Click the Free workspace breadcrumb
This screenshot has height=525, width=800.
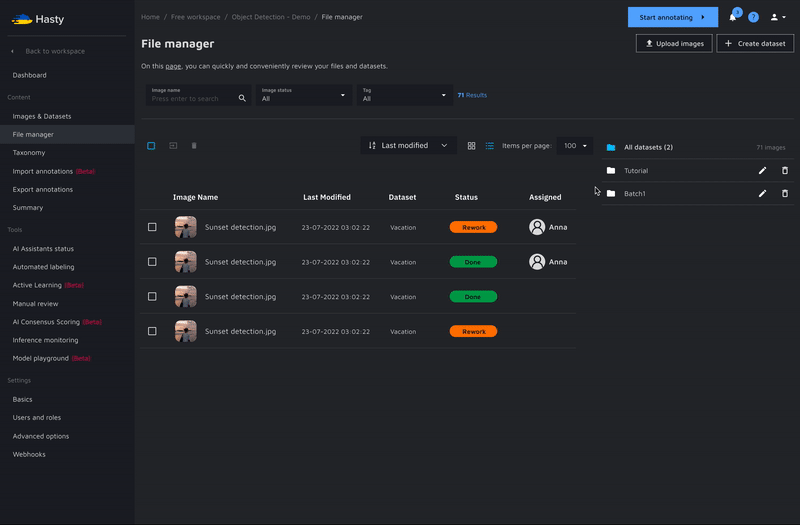[x=195, y=17]
